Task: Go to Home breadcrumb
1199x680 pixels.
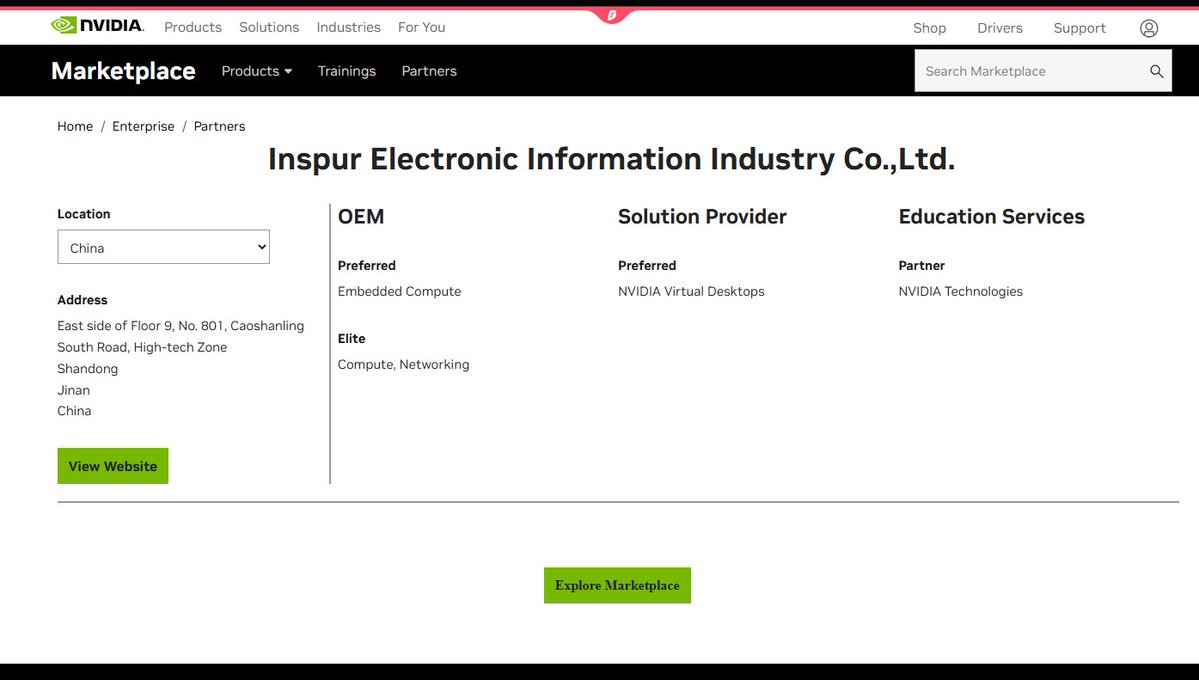Action: (x=75, y=126)
